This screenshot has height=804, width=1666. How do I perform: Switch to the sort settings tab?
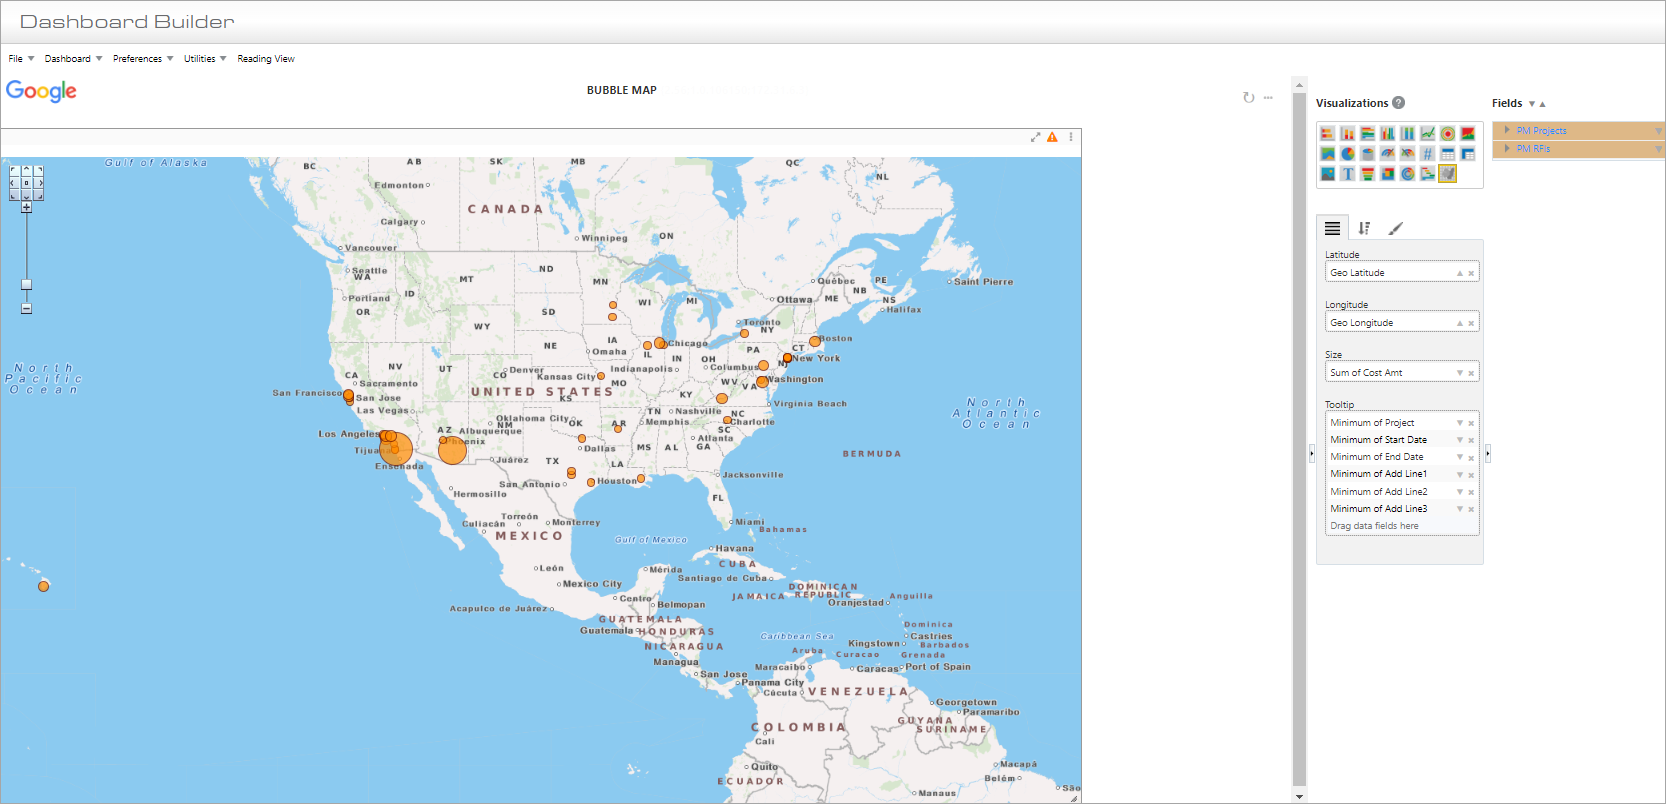1364,228
